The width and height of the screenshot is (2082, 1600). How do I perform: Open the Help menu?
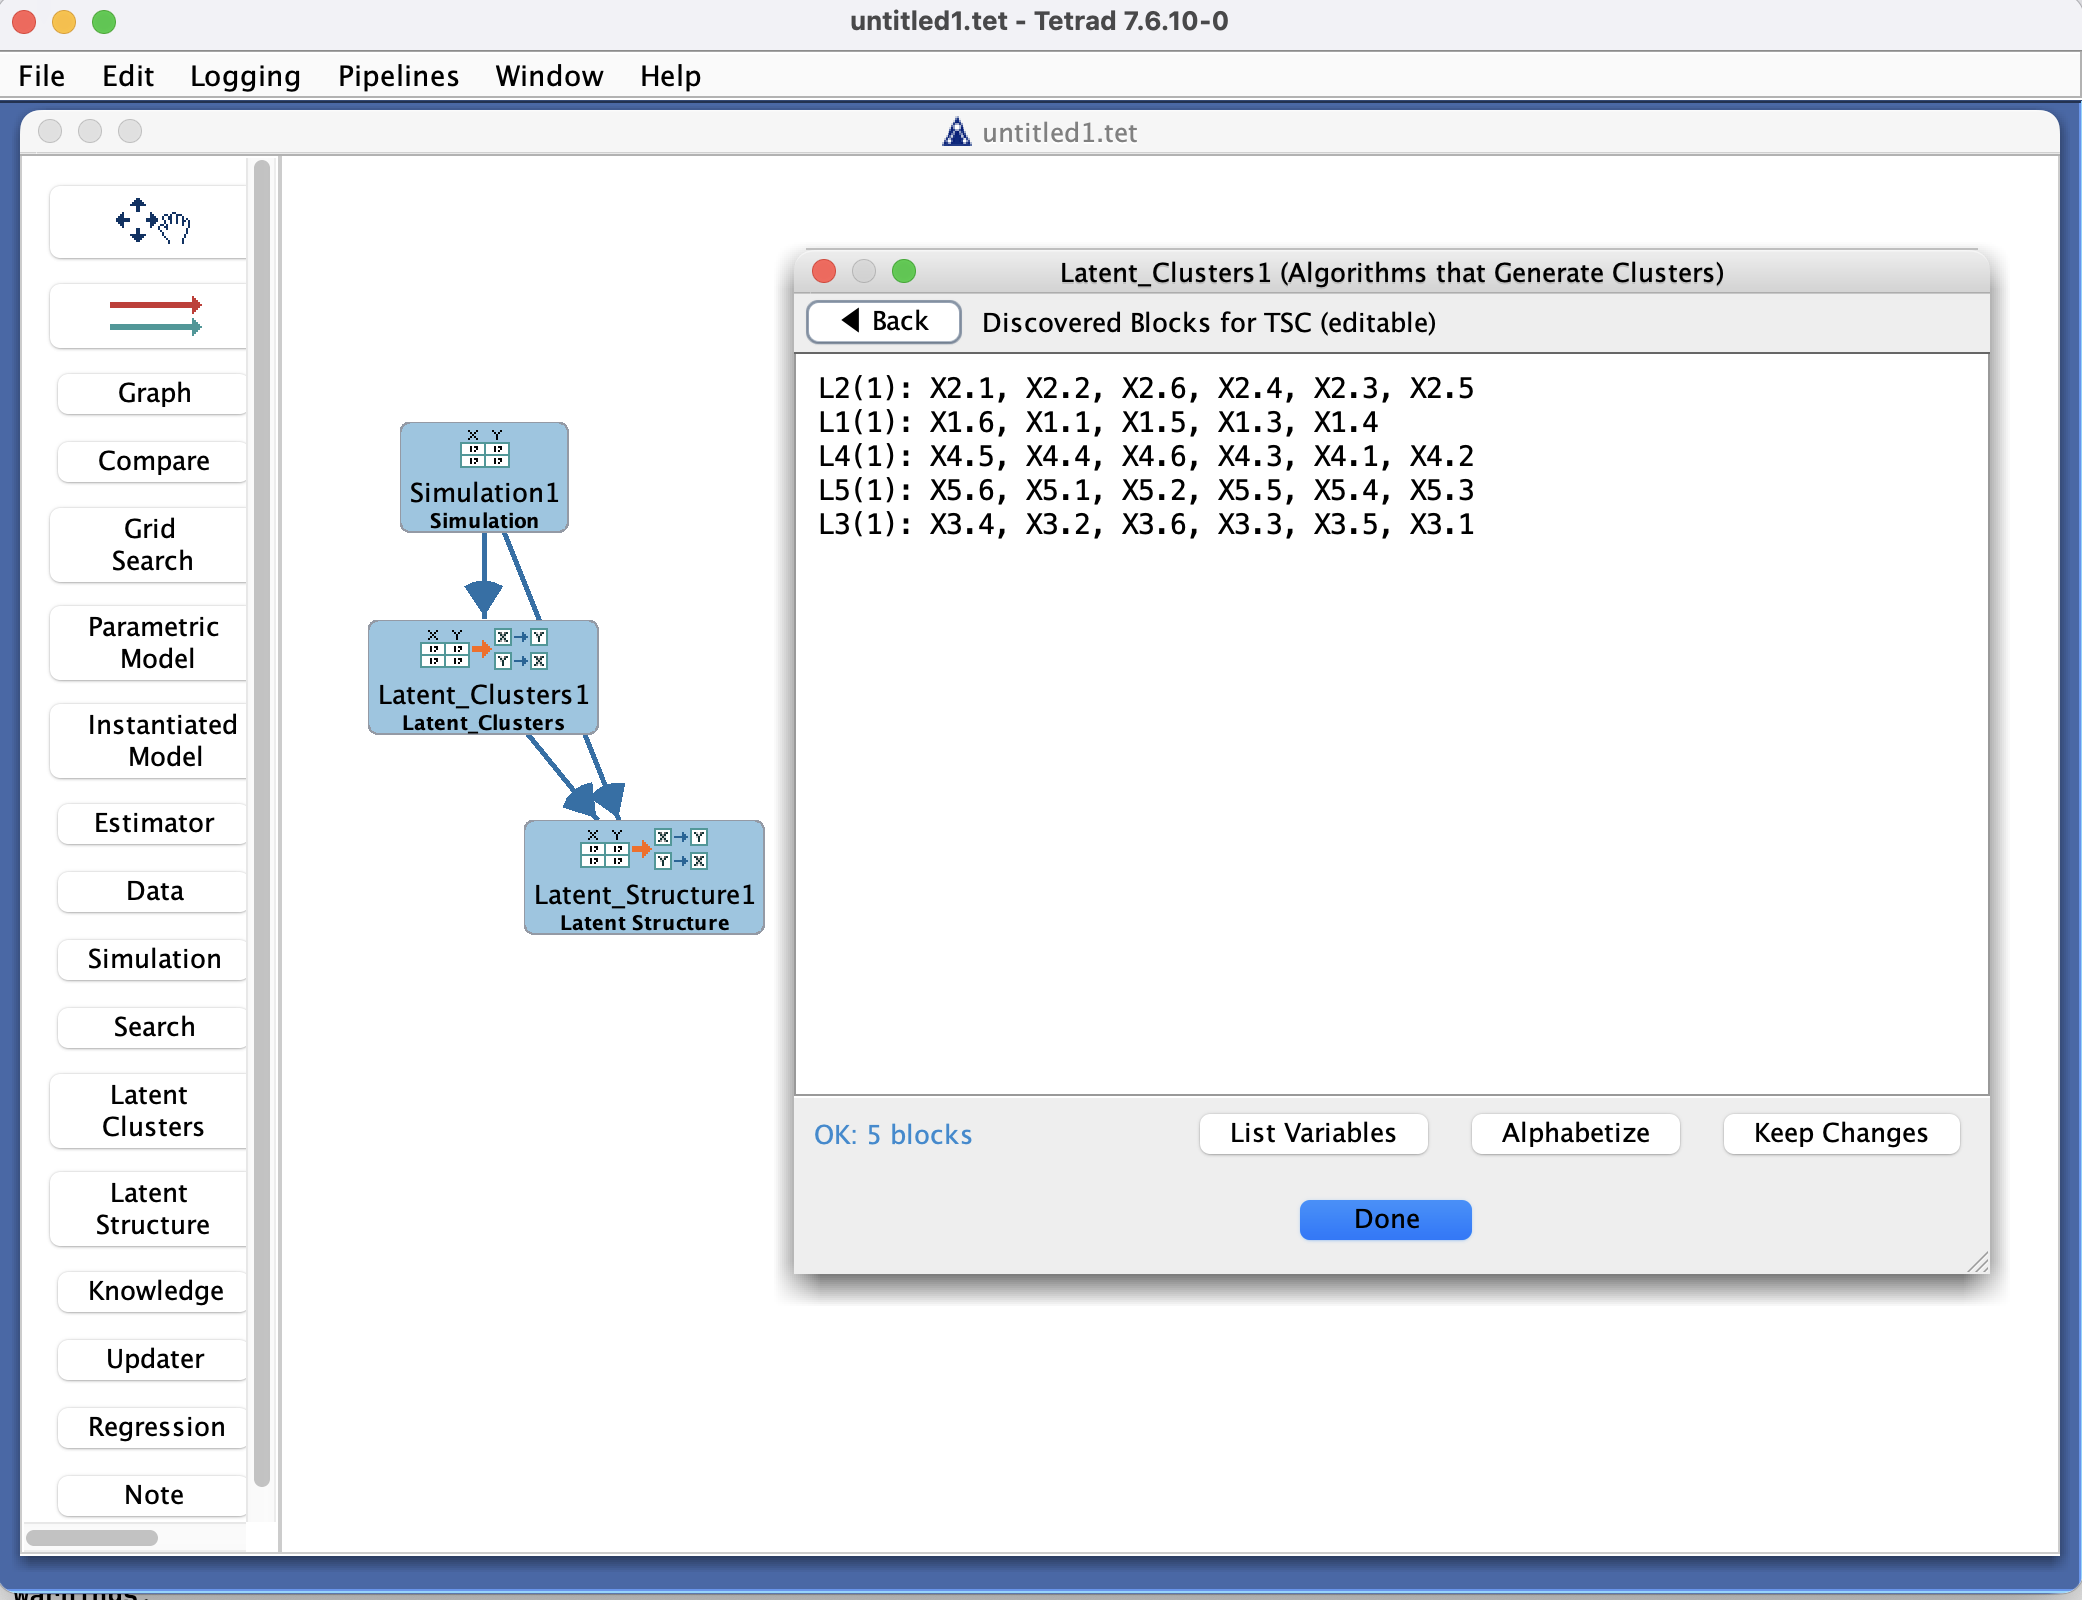[670, 76]
